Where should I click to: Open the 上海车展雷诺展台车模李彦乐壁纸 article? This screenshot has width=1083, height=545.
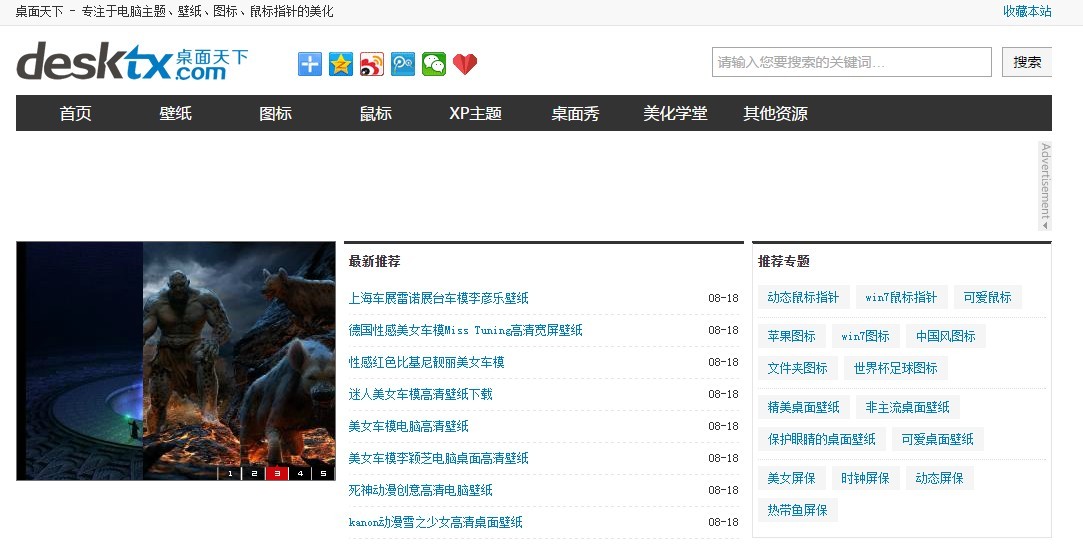pyautogui.click(x=438, y=298)
